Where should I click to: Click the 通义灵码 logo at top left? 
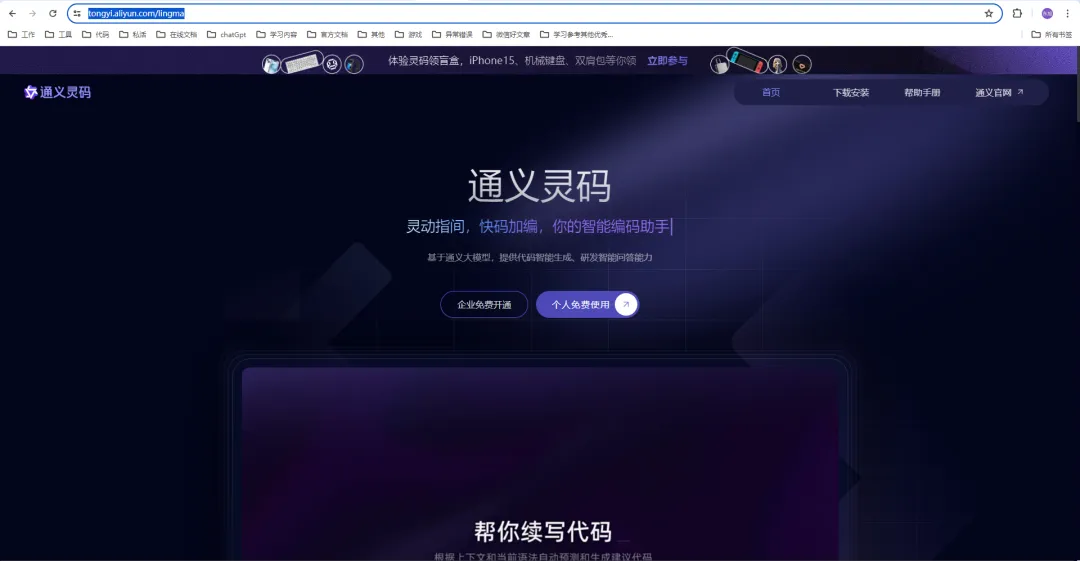pos(57,92)
